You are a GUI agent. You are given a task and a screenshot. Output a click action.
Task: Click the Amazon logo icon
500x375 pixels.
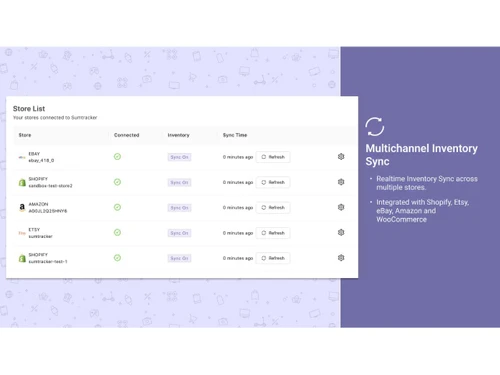click(x=22, y=207)
